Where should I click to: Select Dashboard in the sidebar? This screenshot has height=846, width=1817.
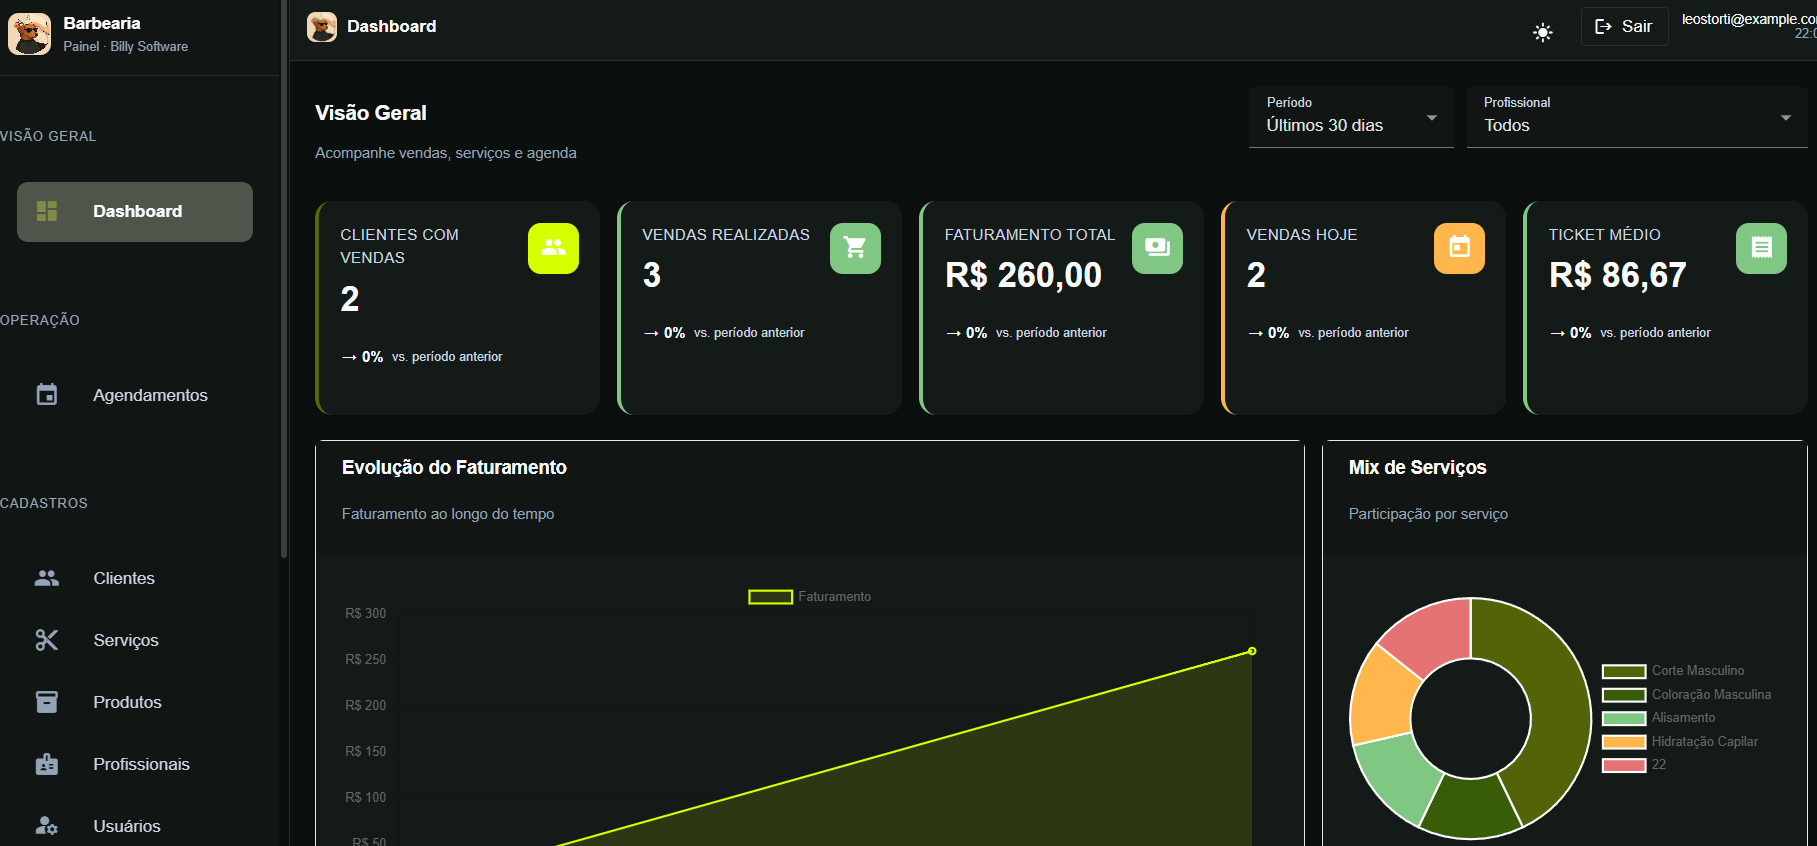[x=135, y=212]
